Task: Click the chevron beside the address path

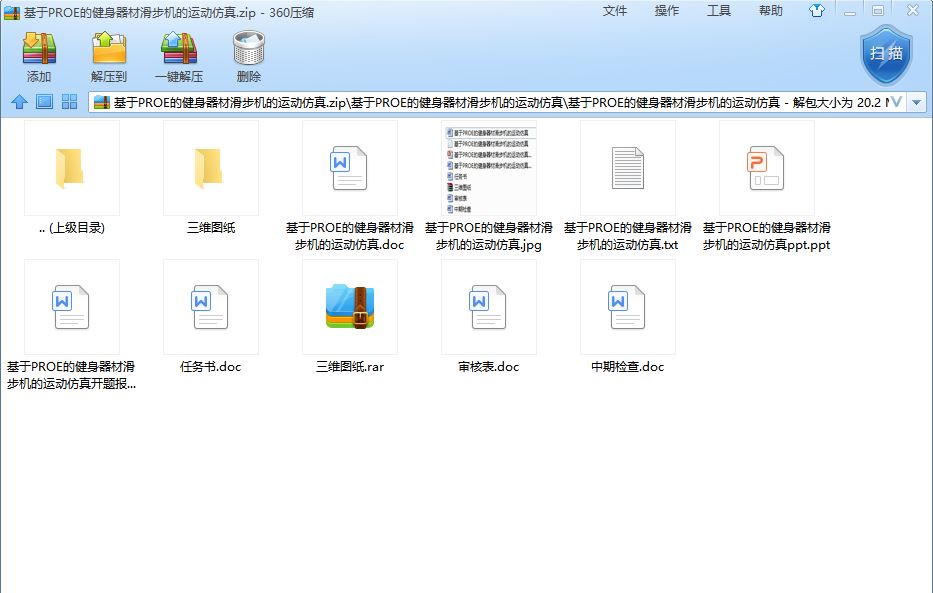Action: pyautogui.click(x=896, y=102)
